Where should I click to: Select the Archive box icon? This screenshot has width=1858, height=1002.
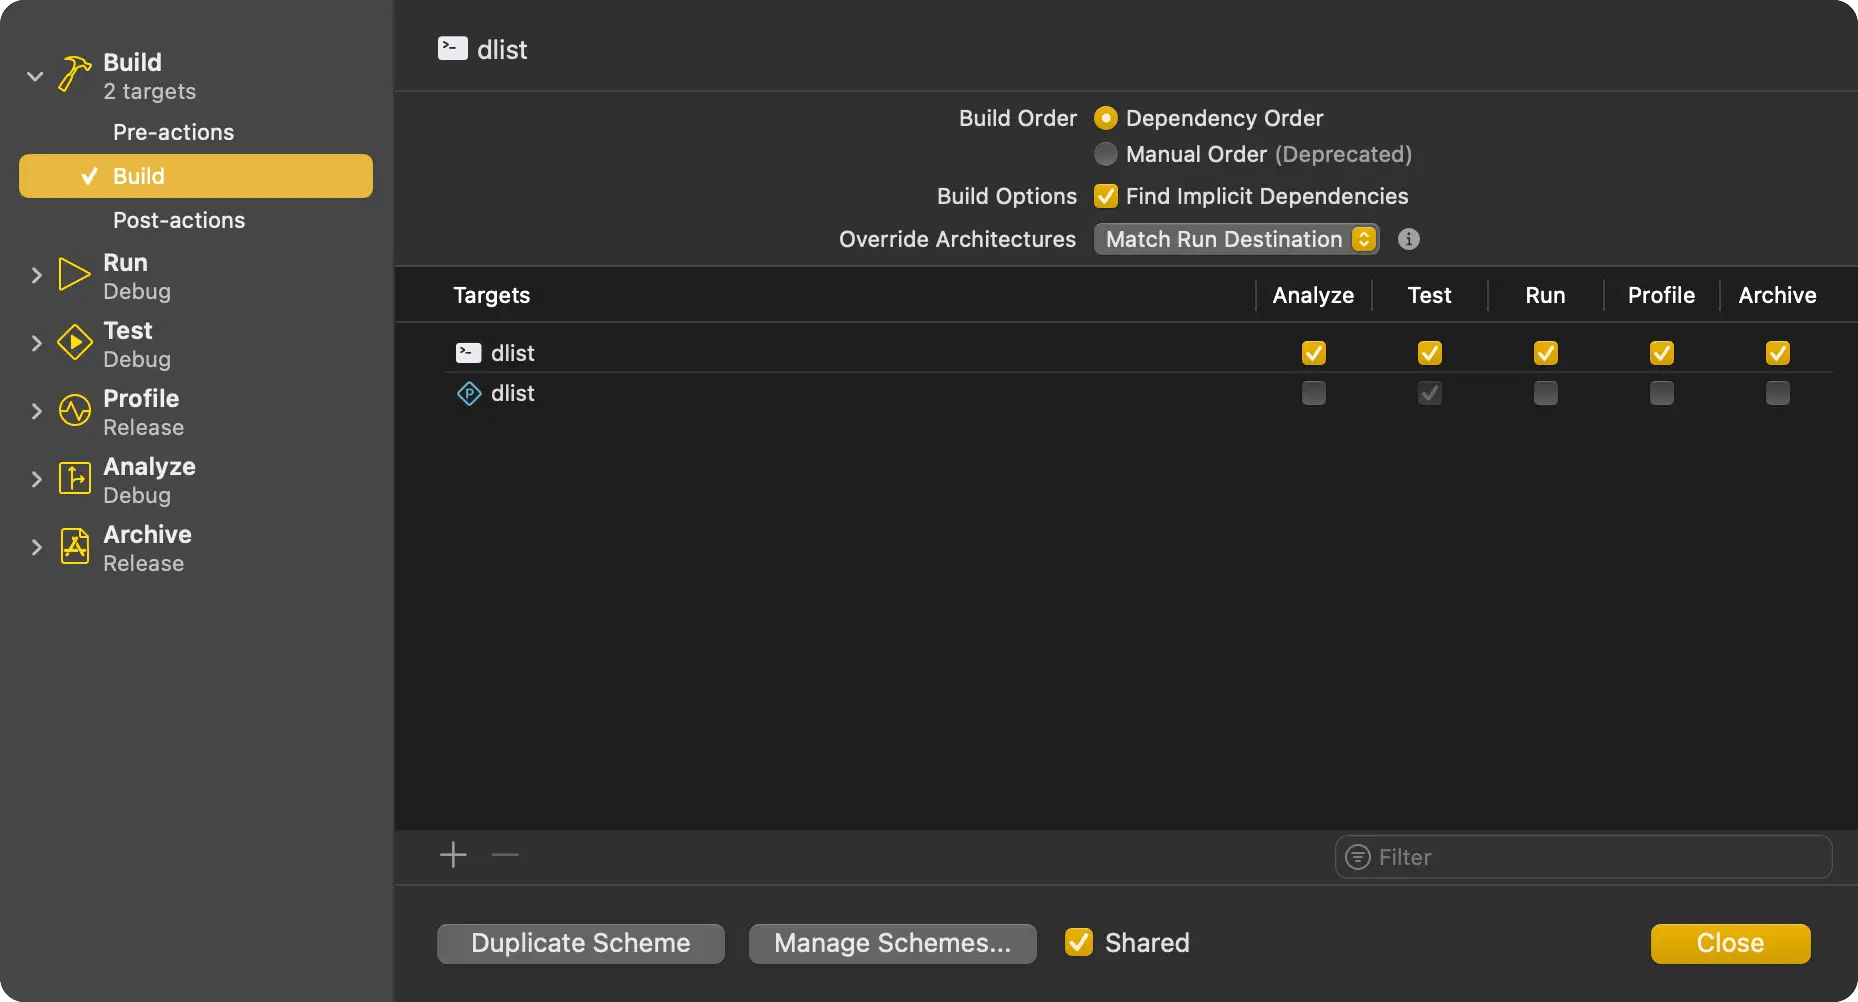pyautogui.click(x=72, y=547)
